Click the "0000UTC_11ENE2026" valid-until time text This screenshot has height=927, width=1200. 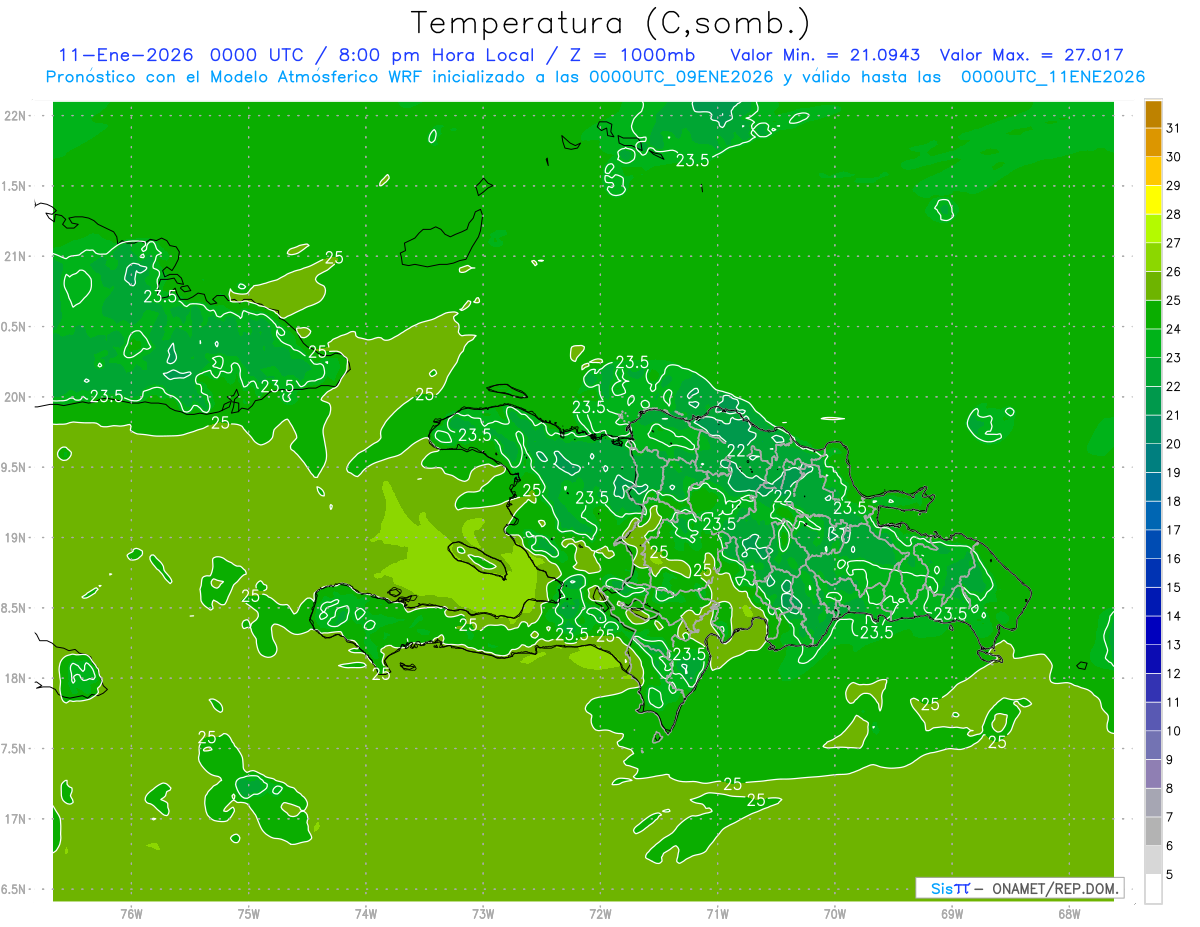1052,77
